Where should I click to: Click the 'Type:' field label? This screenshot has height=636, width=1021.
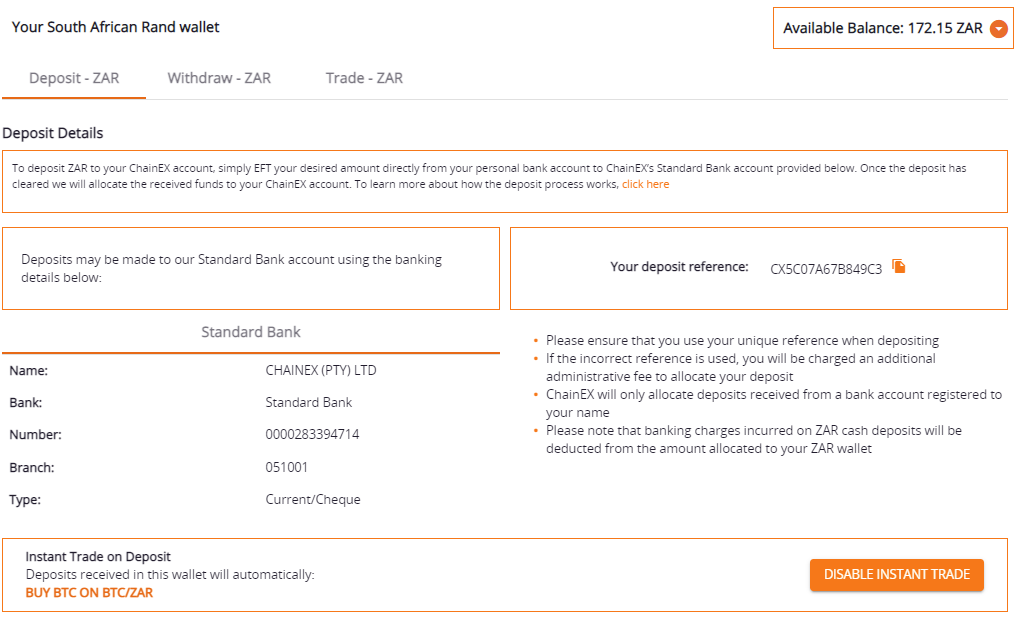coord(25,500)
